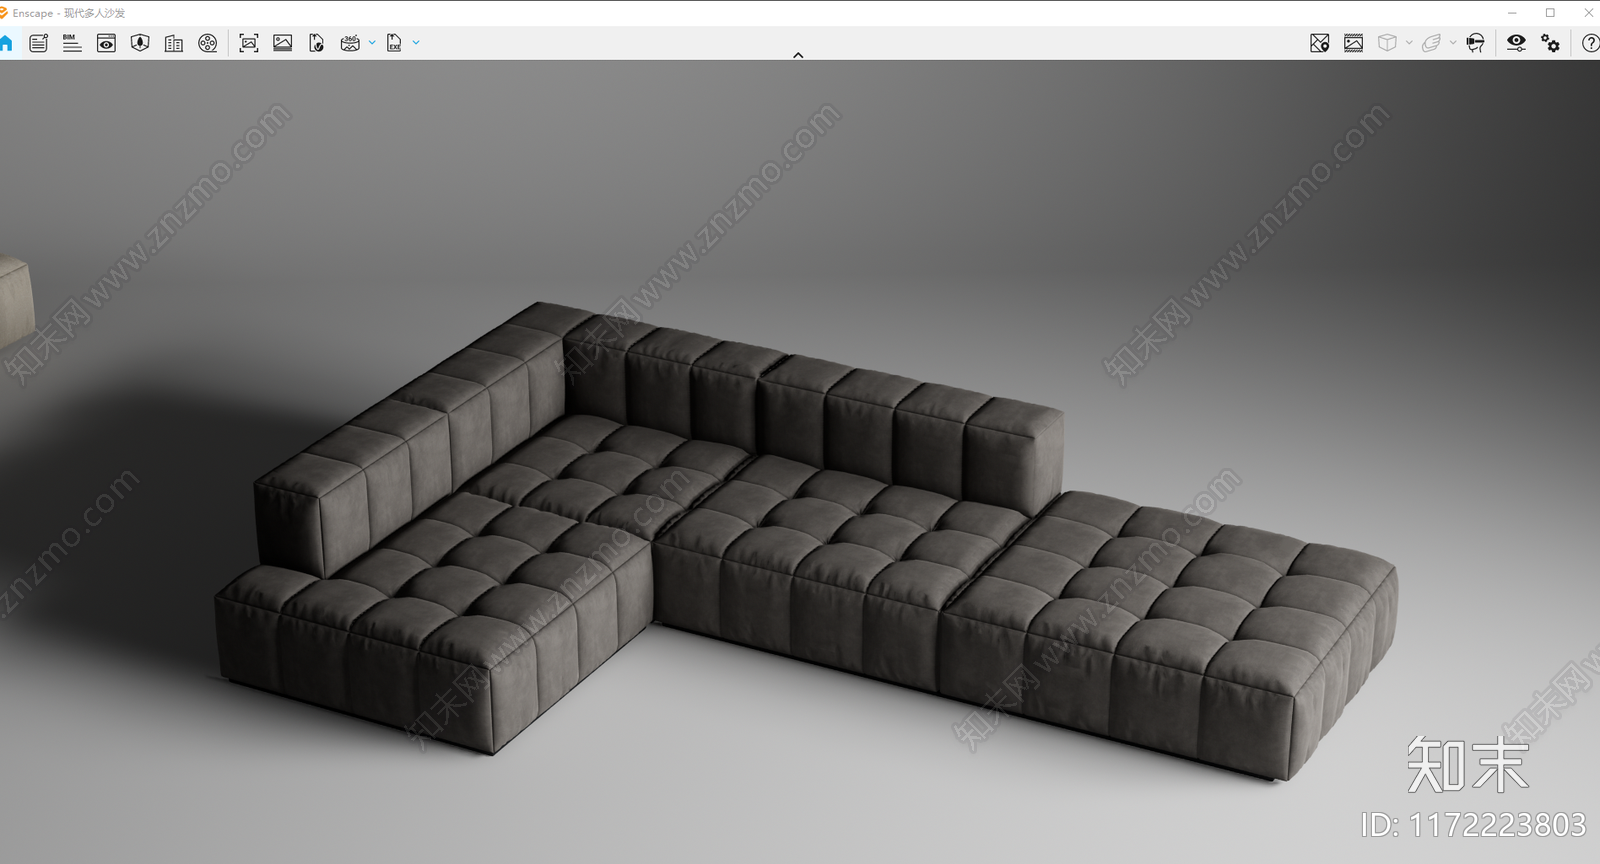
Task: Close the Enscape window
Action: click(x=1588, y=13)
